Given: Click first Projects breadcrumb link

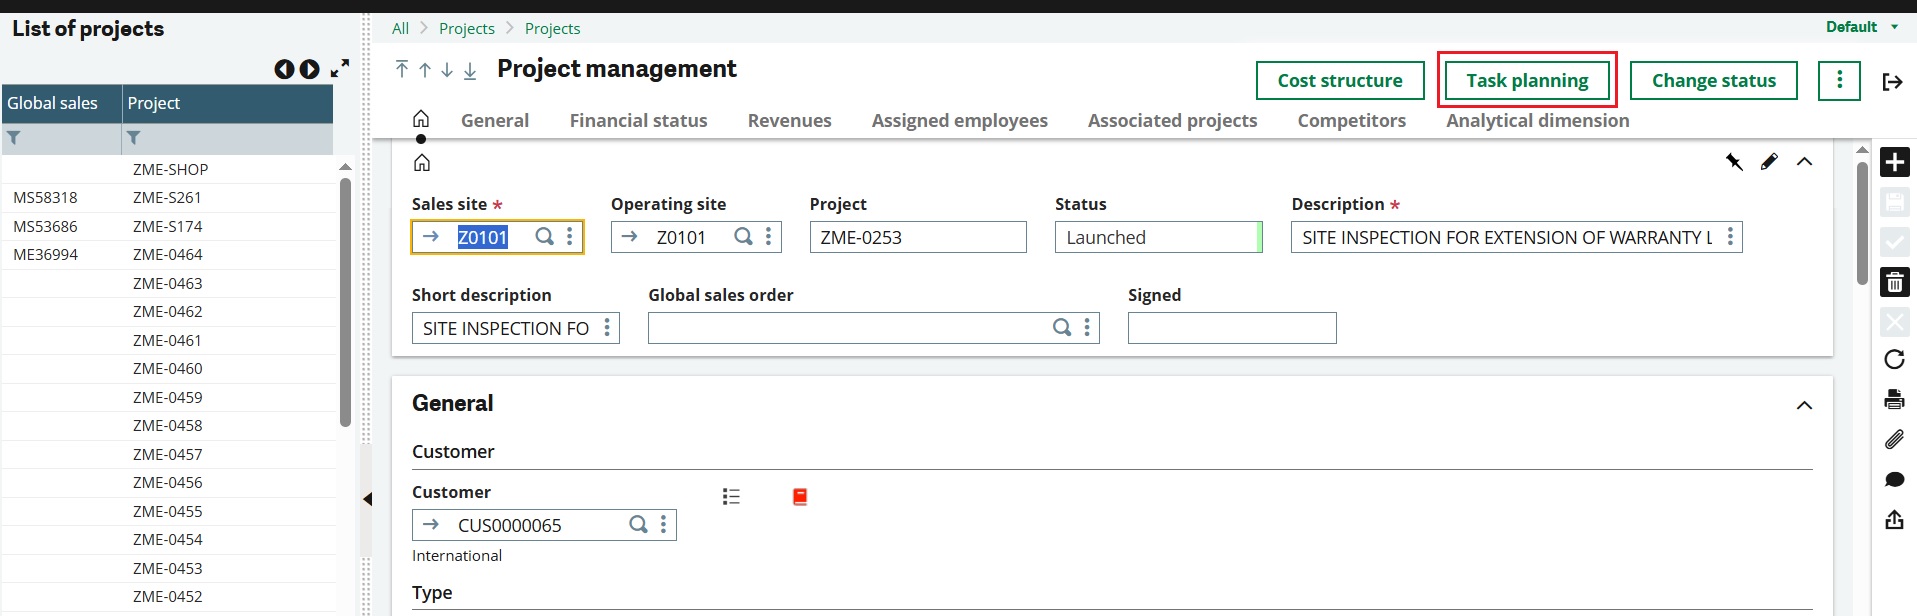Looking at the screenshot, I should click(466, 28).
